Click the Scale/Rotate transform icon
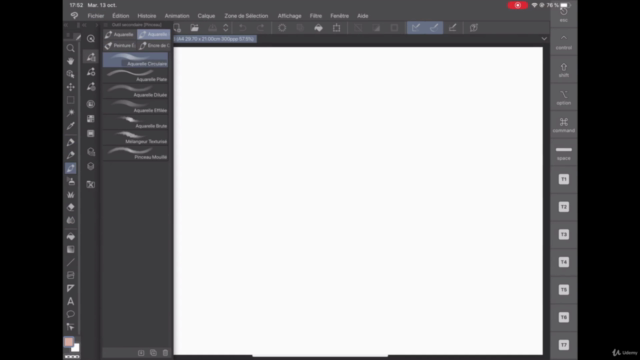Screen dimensions: 640x360 coord(336,28)
